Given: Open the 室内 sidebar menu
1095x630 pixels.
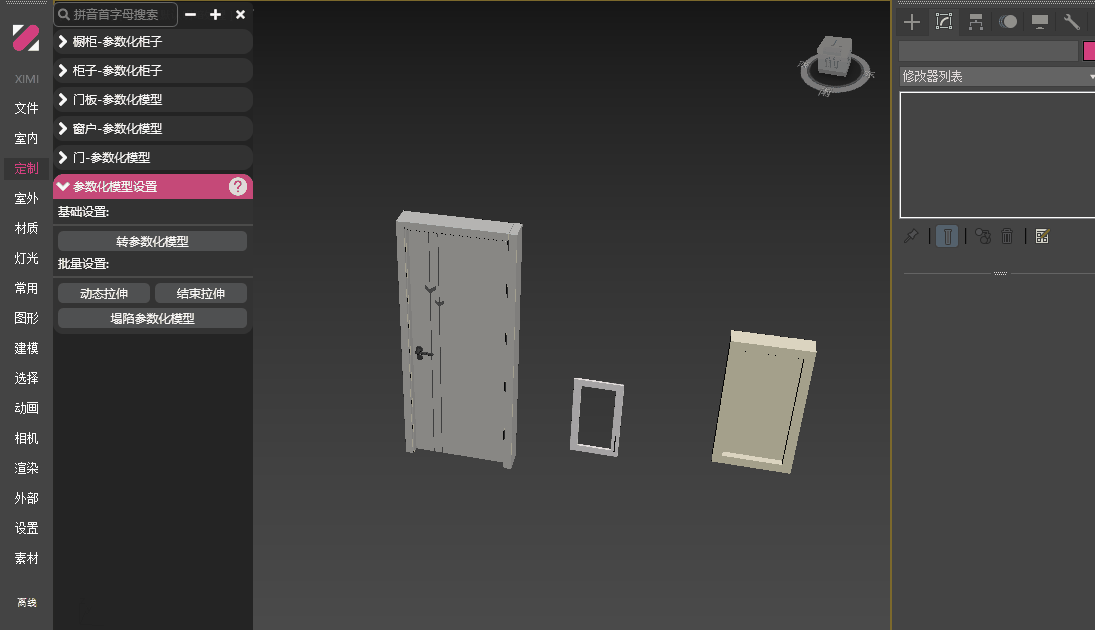Looking at the screenshot, I should point(27,138).
